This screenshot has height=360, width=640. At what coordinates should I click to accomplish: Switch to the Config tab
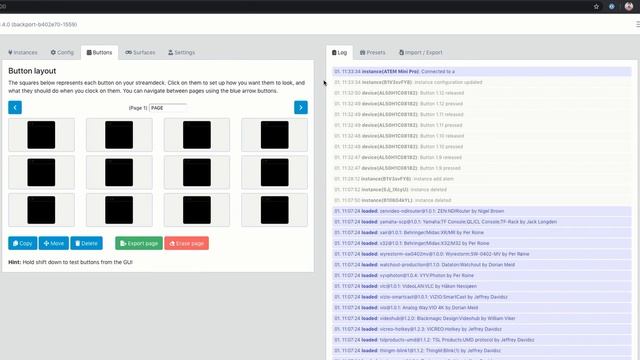click(x=62, y=52)
